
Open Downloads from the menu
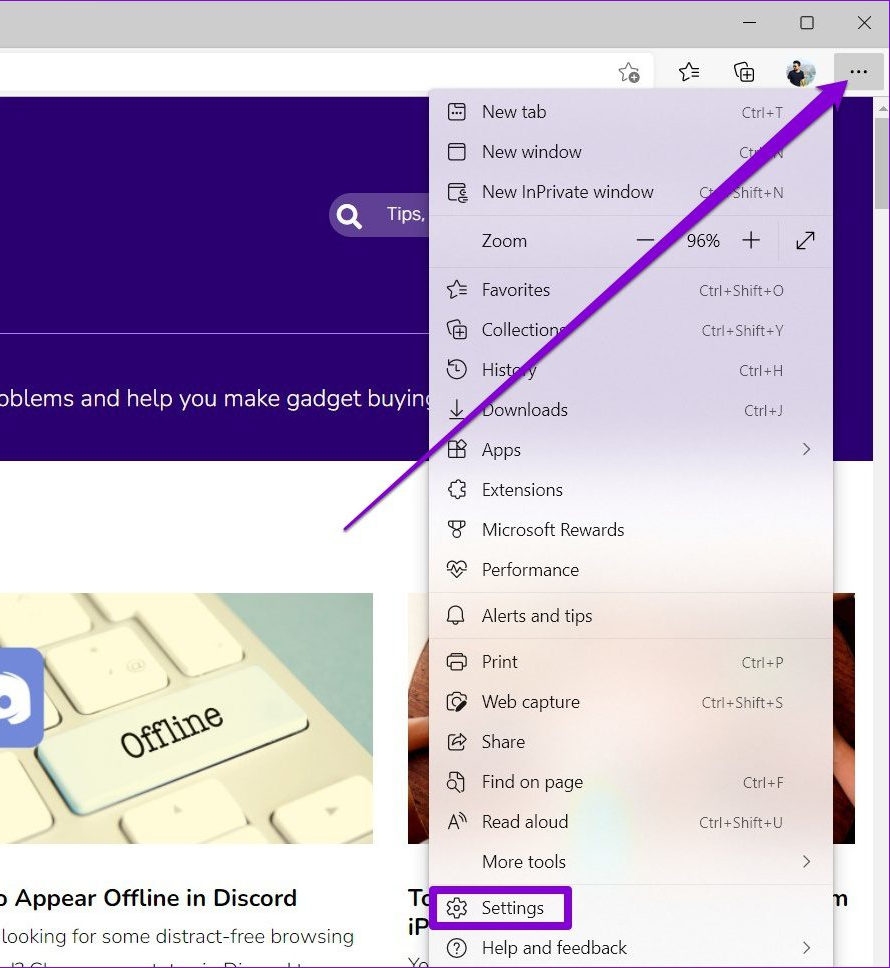point(525,409)
